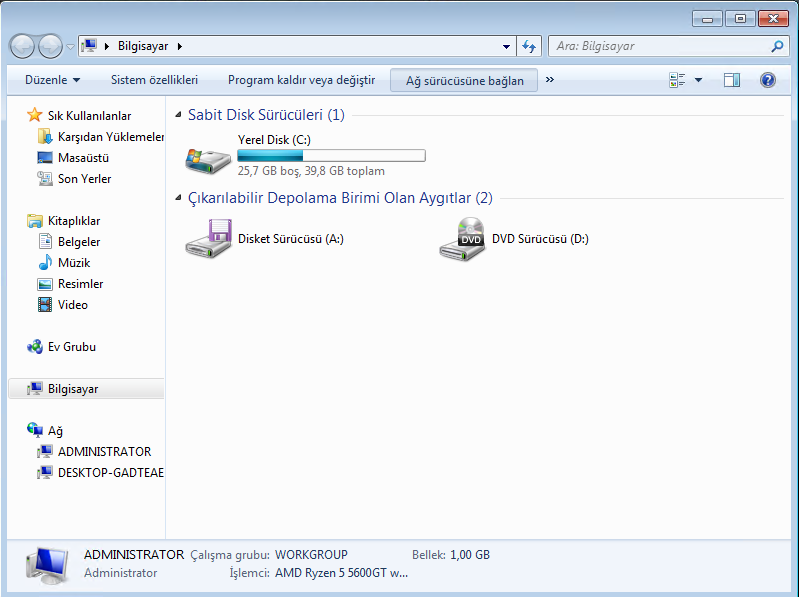Click the change view icon
The height and width of the screenshot is (597, 799).
(x=677, y=80)
